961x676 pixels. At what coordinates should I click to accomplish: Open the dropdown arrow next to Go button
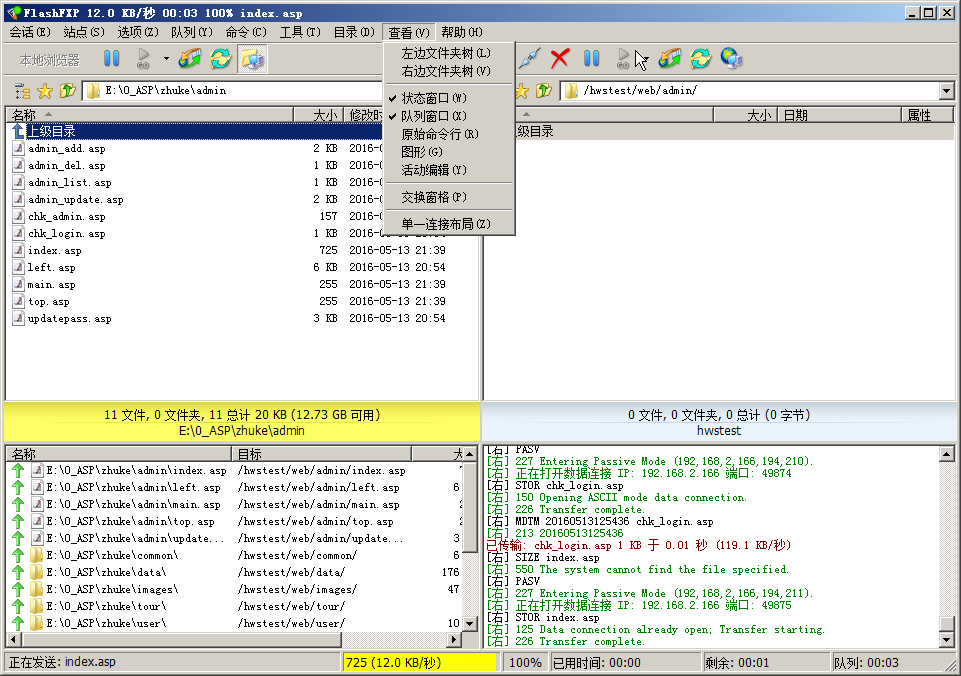click(x=166, y=59)
